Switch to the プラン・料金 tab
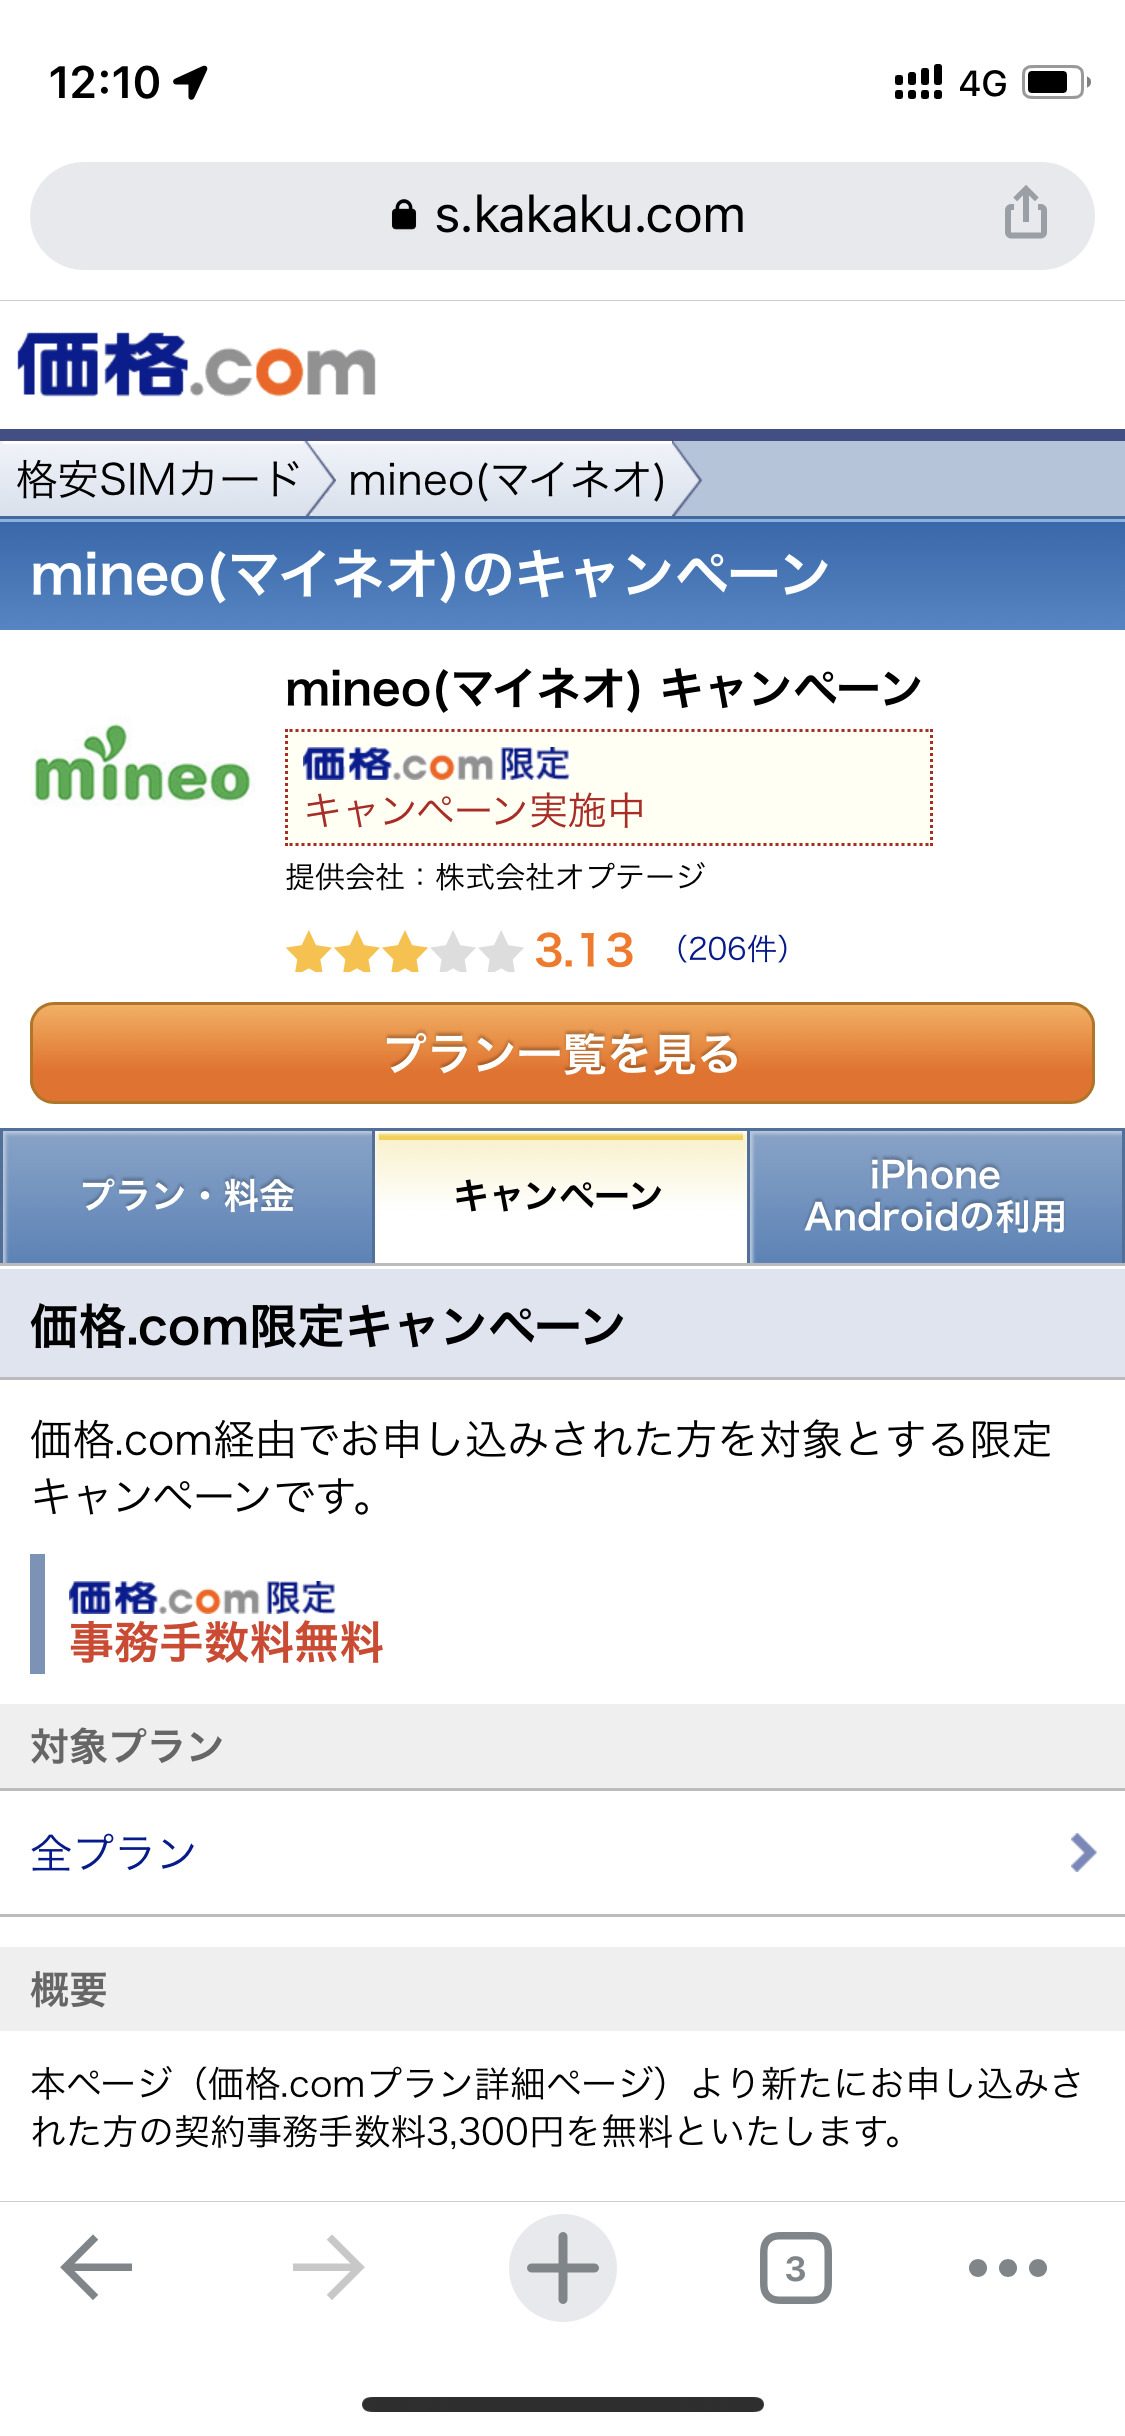 (x=188, y=1196)
